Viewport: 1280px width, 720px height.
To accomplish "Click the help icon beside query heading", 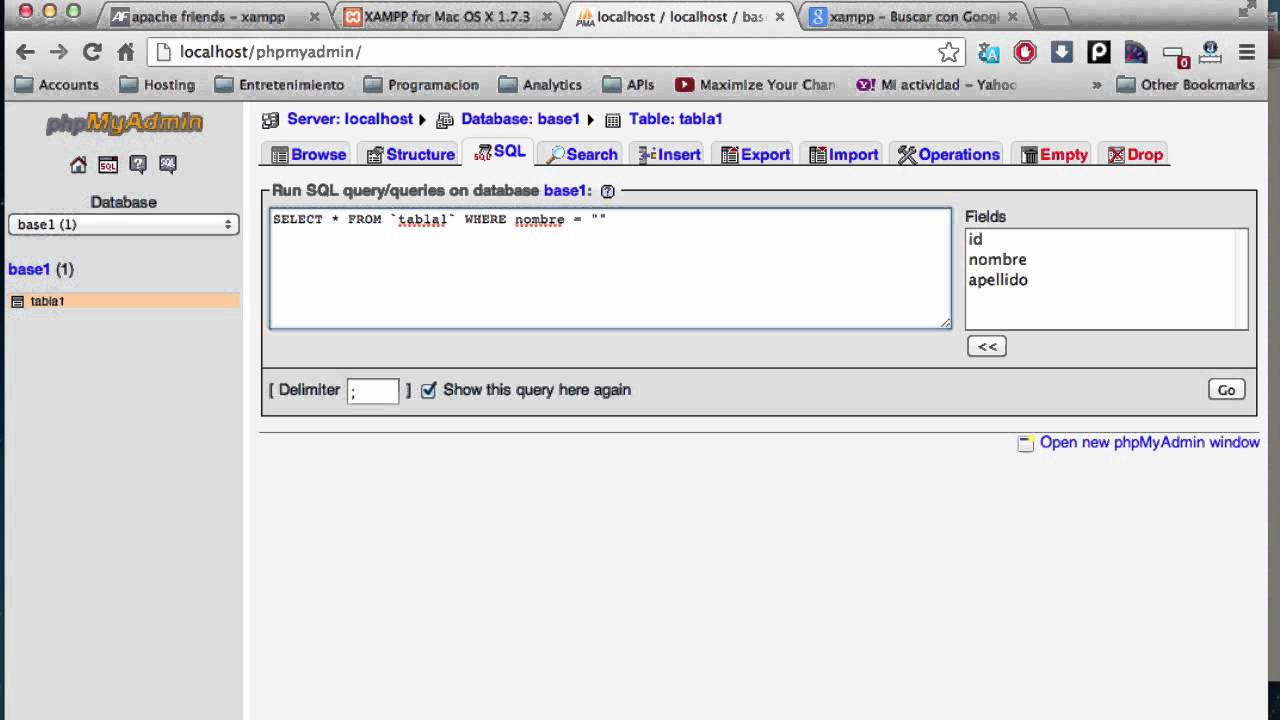I will (607, 191).
